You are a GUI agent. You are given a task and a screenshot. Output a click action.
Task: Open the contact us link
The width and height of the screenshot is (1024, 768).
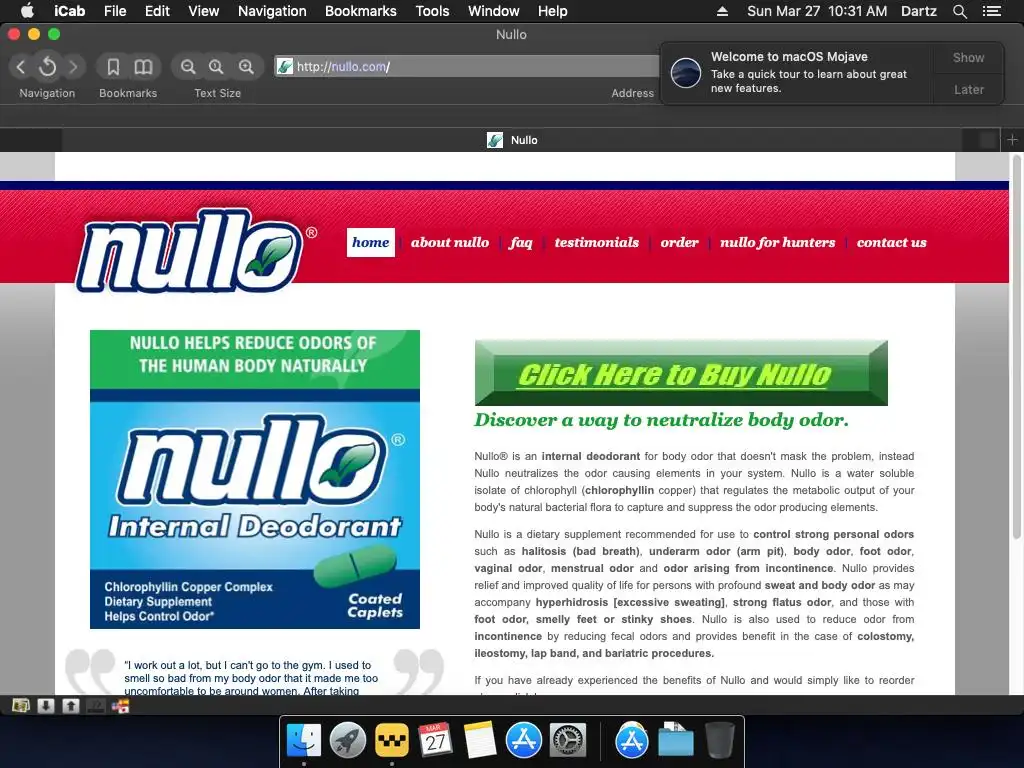[x=891, y=242]
